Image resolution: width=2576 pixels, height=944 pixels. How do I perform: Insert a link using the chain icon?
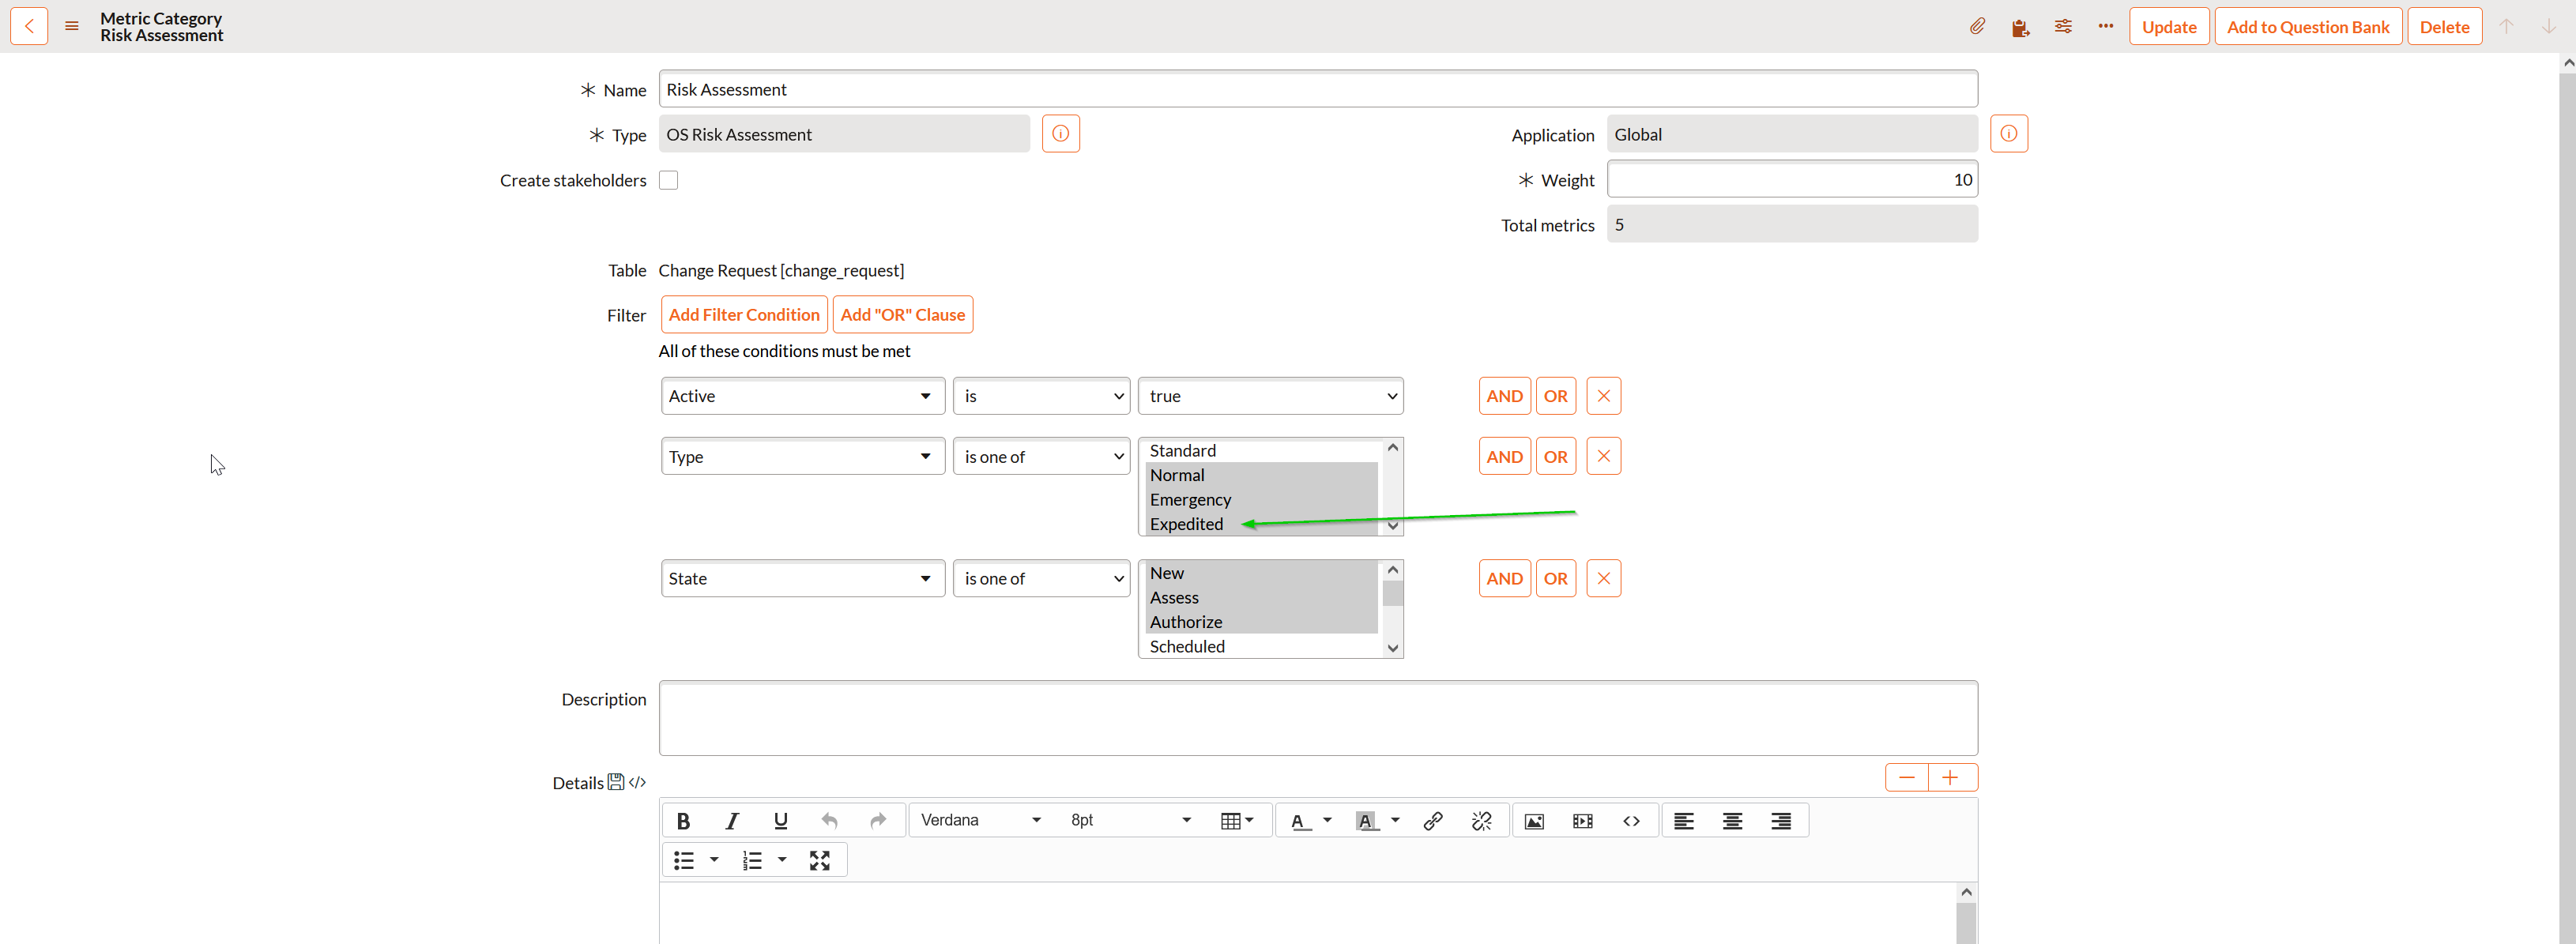pyautogui.click(x=1433, y=820)
